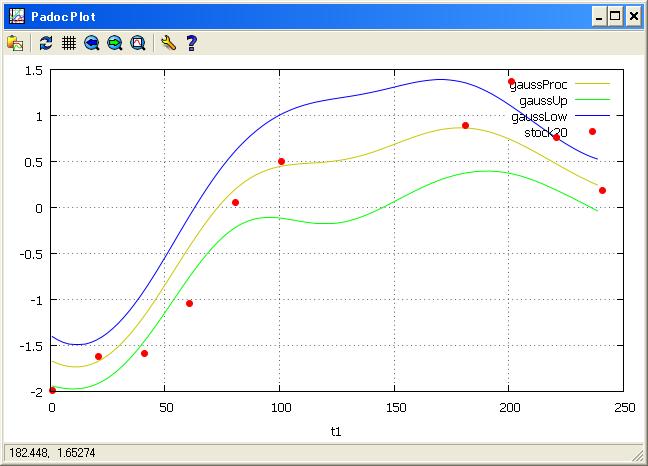Toggle the stock20 points in legend
Image resolution: width=648 pixels, height=466 pixels.
pyautogui.click(x=546, y=133)
